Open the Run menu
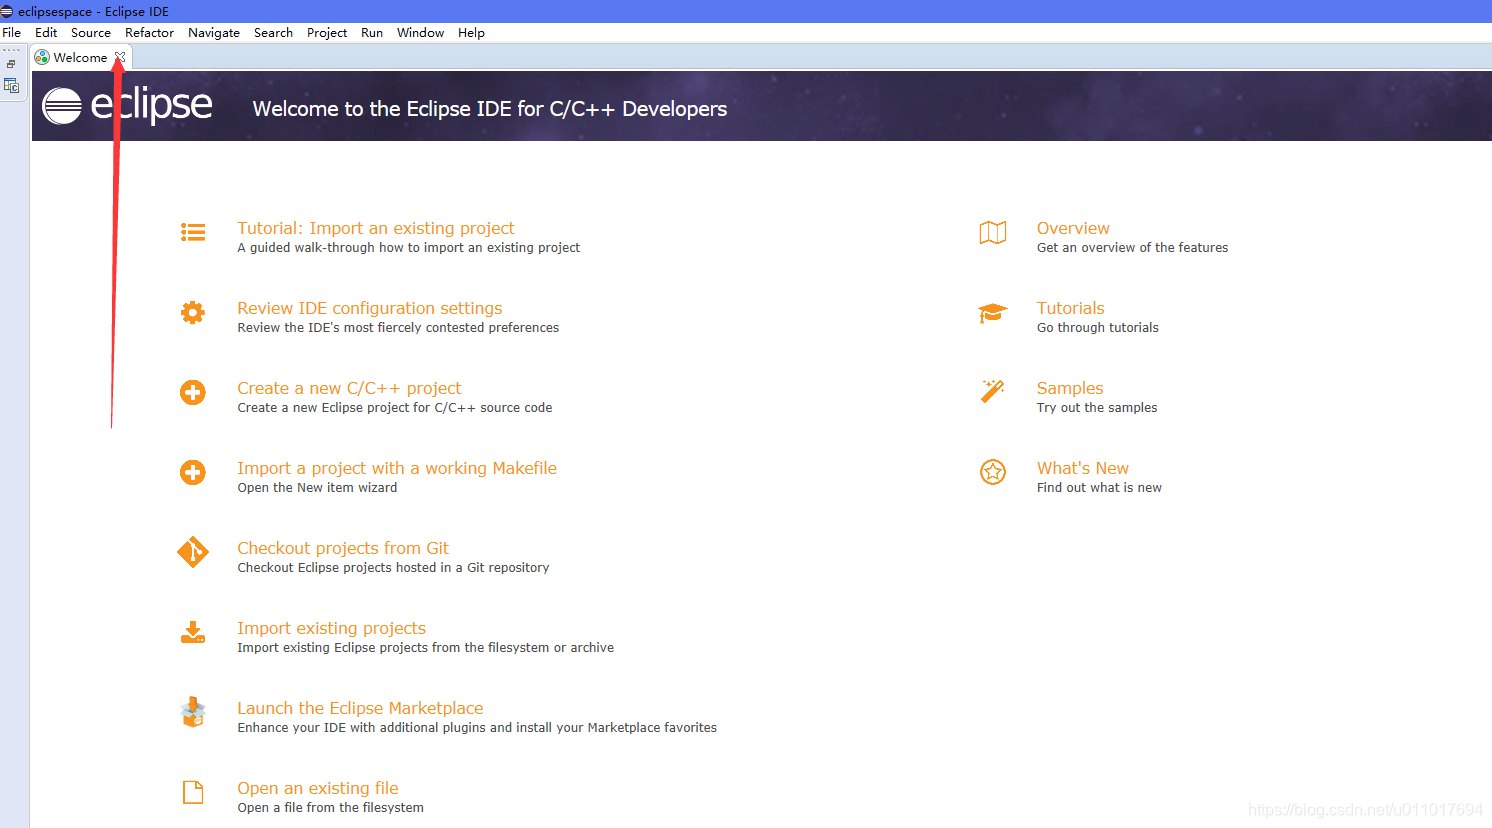The height and width of the screenshot is (828, 1492). (372, 33)
